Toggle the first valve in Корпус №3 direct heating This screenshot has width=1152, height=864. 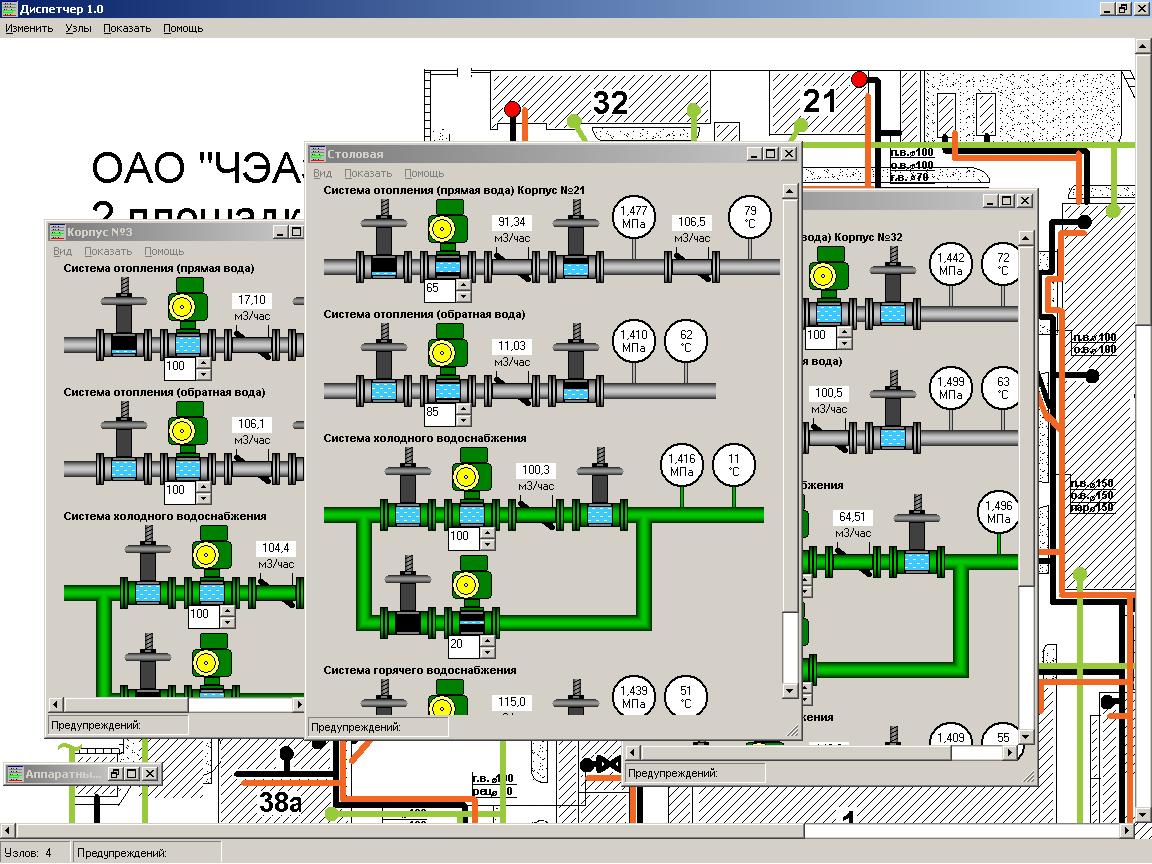[x=124, y=343]
